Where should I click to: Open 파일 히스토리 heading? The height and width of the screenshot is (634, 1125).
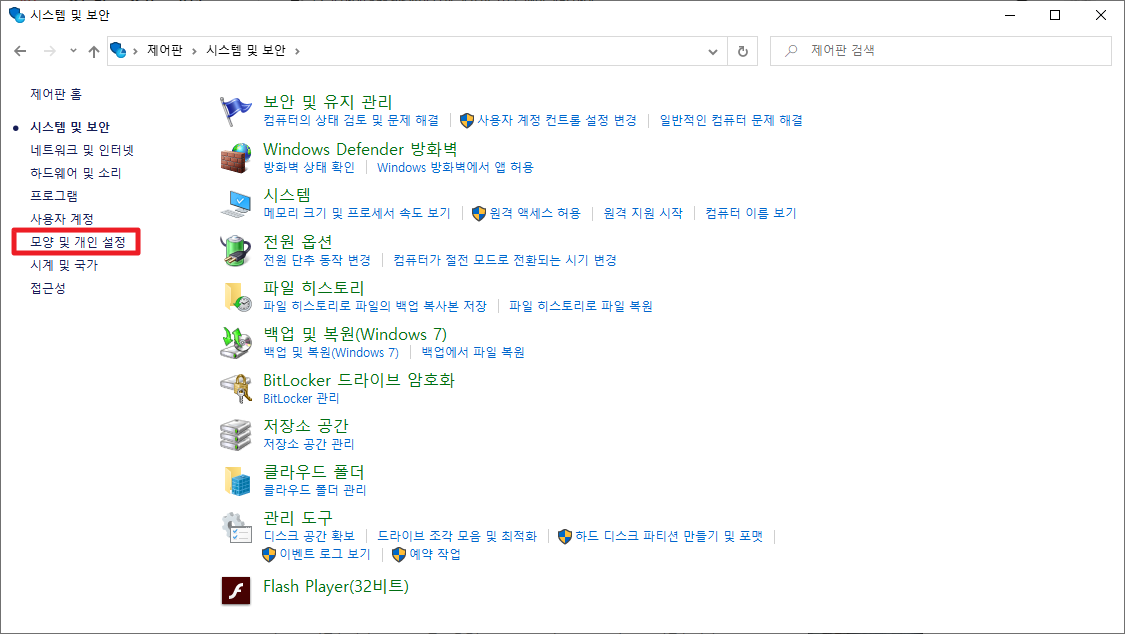(x=314, y=287)
